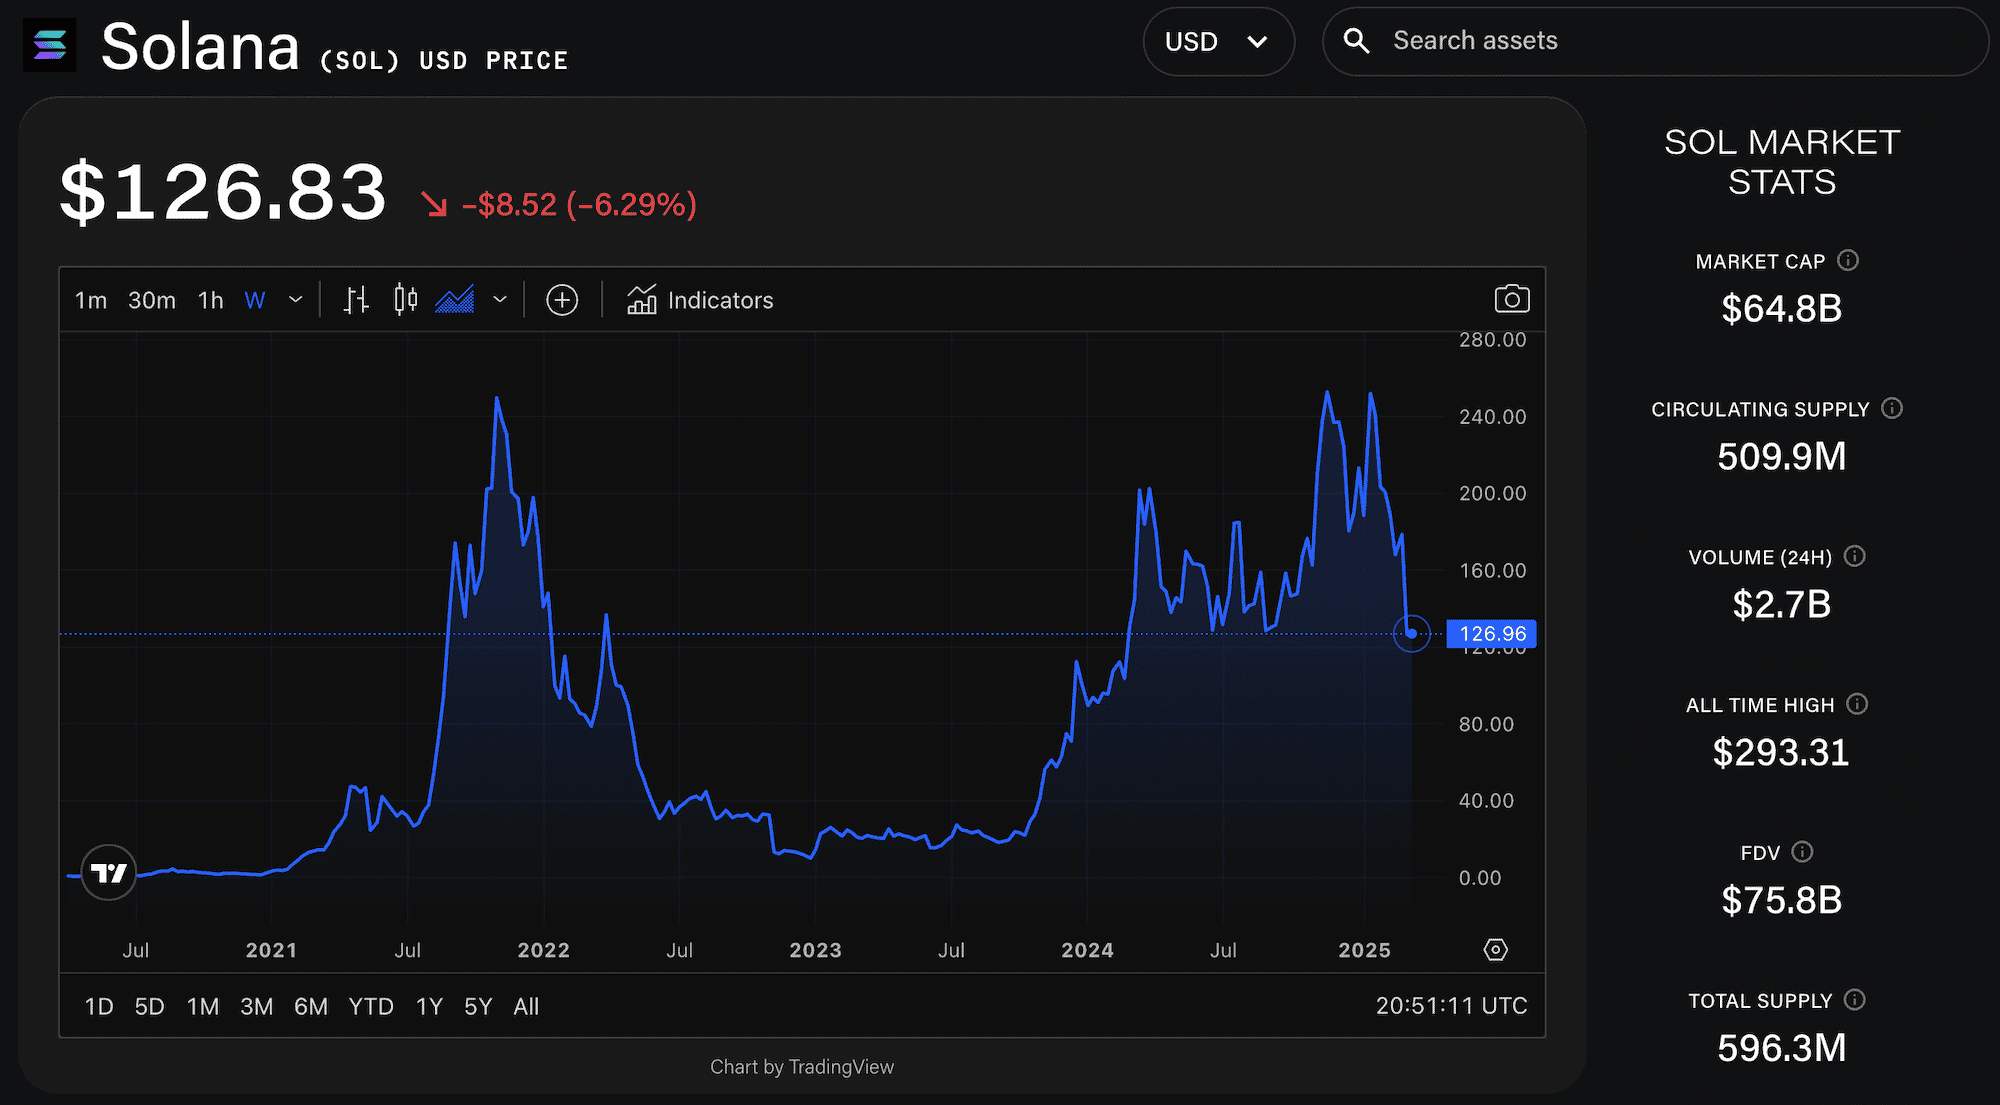Click the TradingView logo on the chart
Viewport: 2000px width, 1105px height.
pyautogui.click(x=108, y=871)
